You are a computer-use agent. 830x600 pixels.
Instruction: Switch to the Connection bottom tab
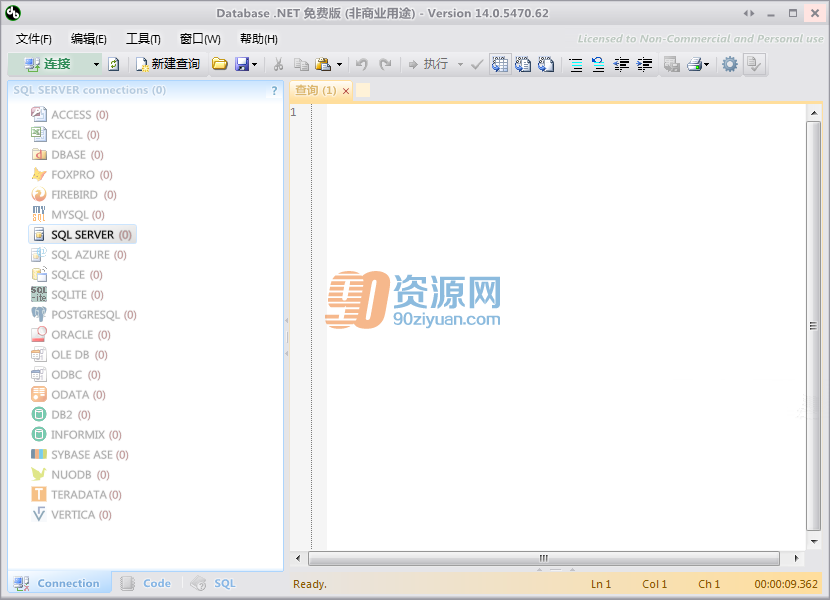tap(57, 583)
